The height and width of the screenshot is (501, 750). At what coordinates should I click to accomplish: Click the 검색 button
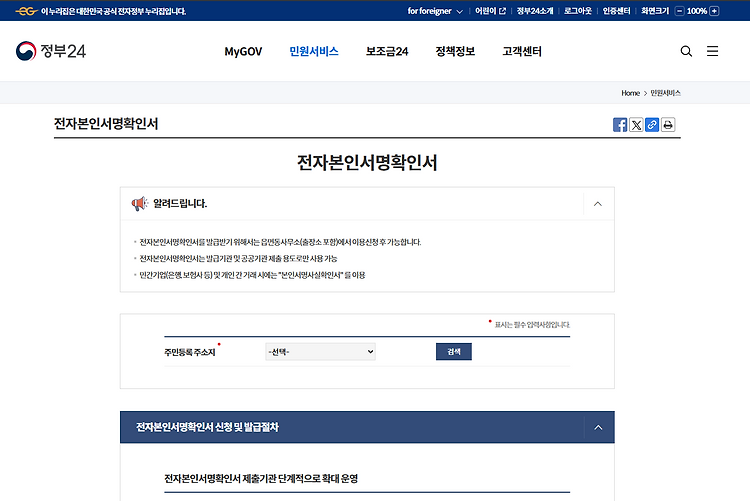tap(453, 352)
